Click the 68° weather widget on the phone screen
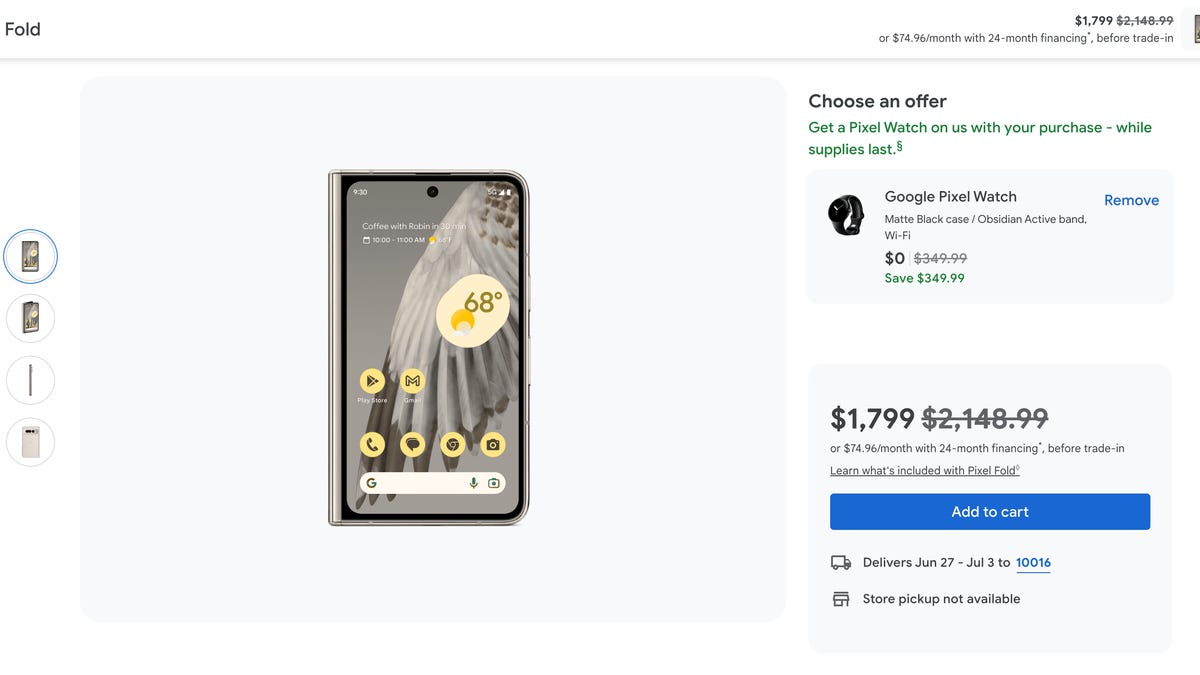1200x675 pixels. (473, 310)
